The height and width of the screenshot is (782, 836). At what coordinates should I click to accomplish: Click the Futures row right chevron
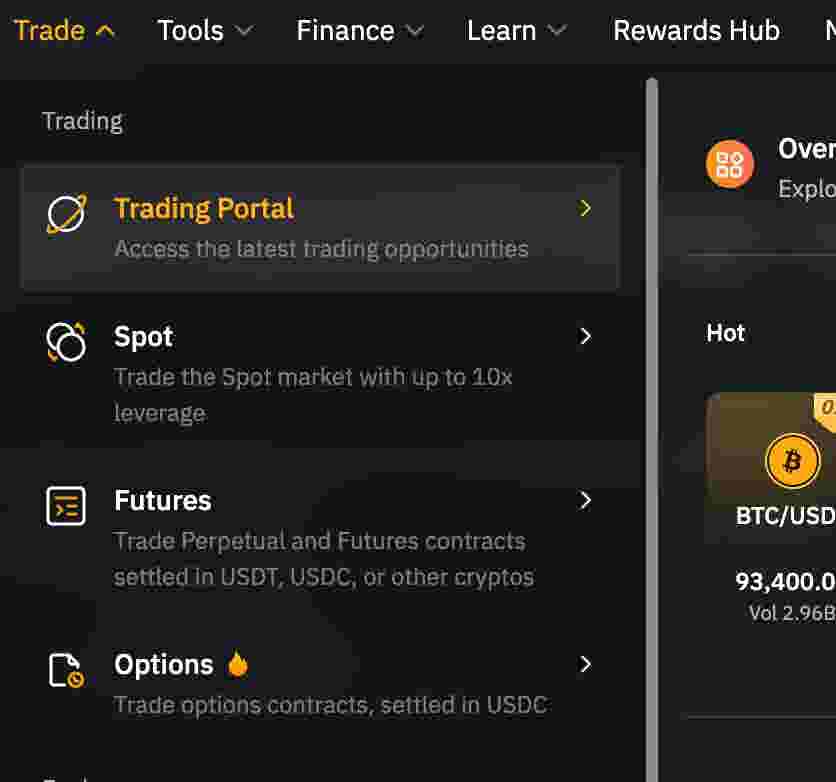[x=586, y=500]
